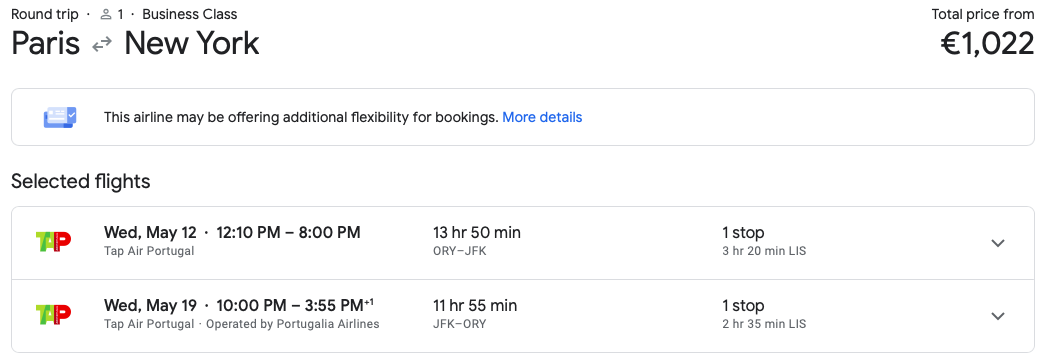Image resolution: width=1048 pixels, height=361 pixels.
Task: Select the Wed, May 12 departure time text
Action: click(232, 232)
